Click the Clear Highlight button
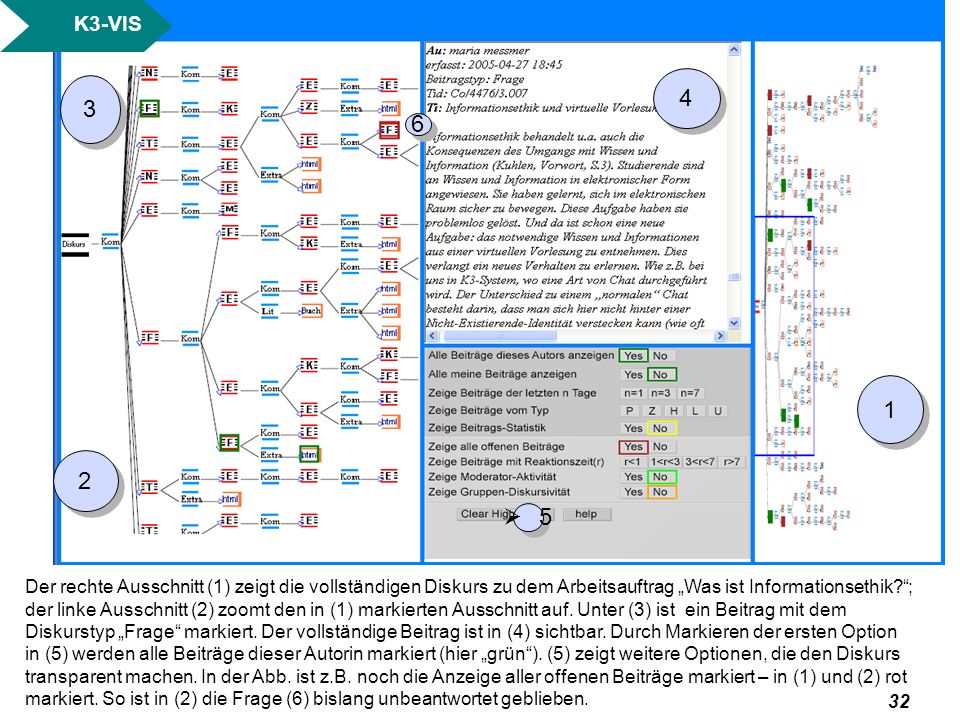 (x=505, y=514)
